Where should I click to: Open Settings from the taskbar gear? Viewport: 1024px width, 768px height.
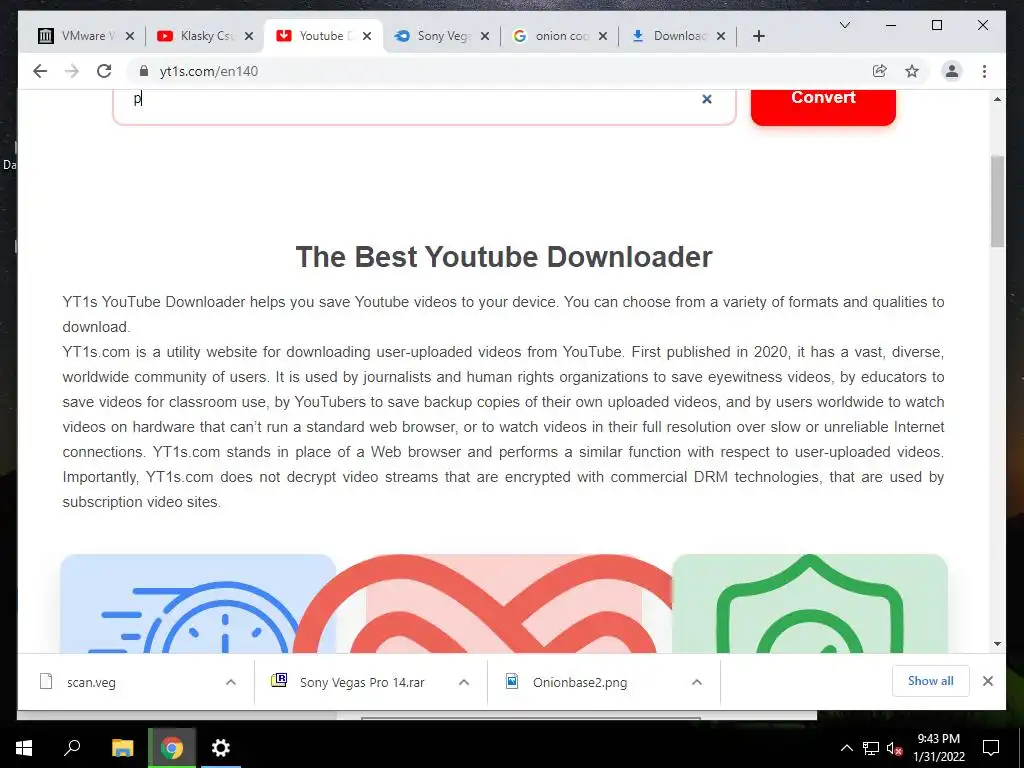(221, 748)
